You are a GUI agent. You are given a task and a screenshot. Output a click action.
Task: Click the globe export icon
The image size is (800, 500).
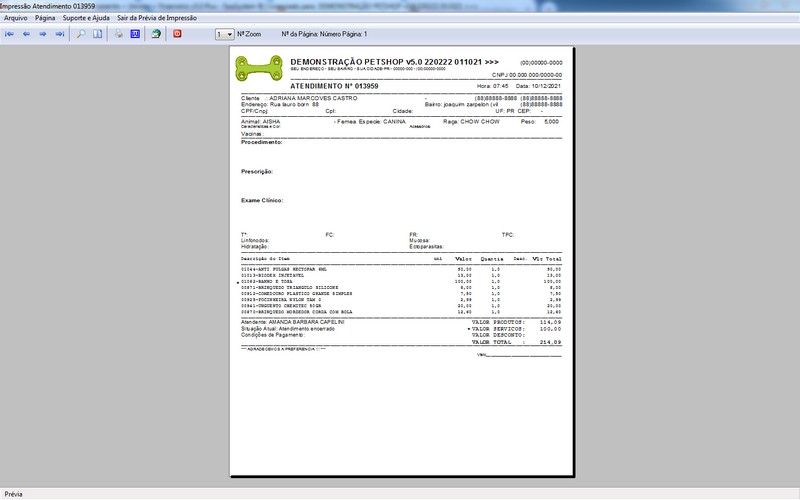click(156, 34)
